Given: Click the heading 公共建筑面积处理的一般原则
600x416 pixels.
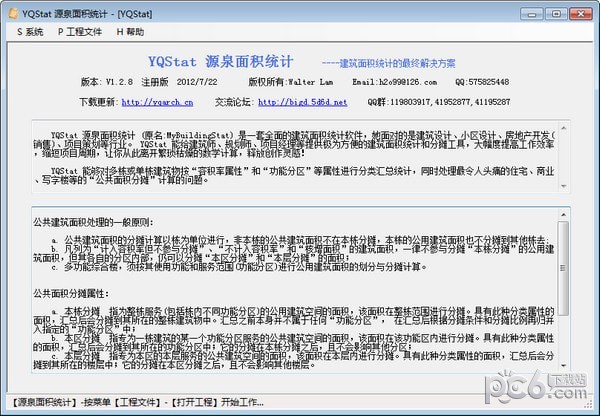Looking at the screenshot, I should (x=93, y=222).
